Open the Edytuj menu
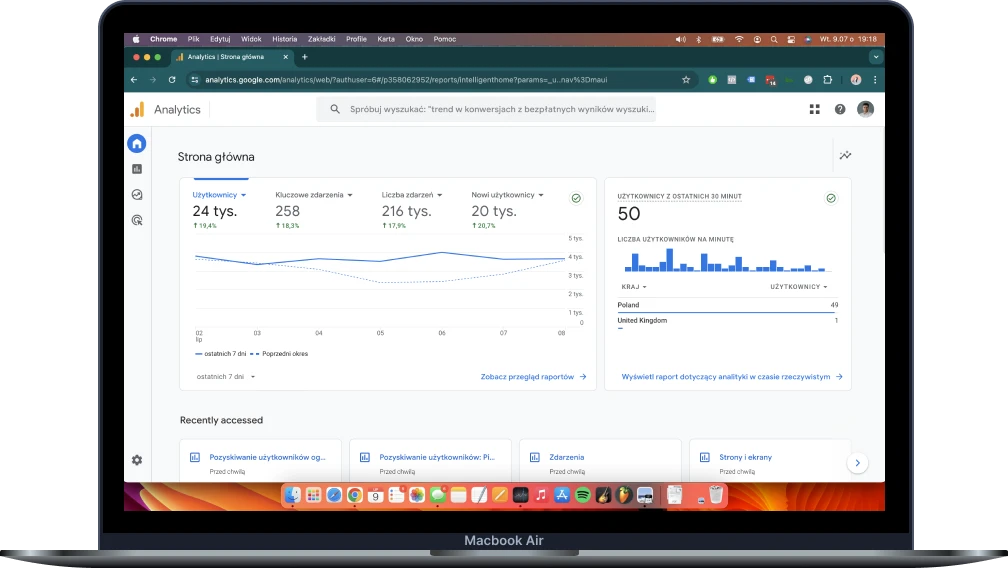The image size is (1008, 568). point(220,39)
